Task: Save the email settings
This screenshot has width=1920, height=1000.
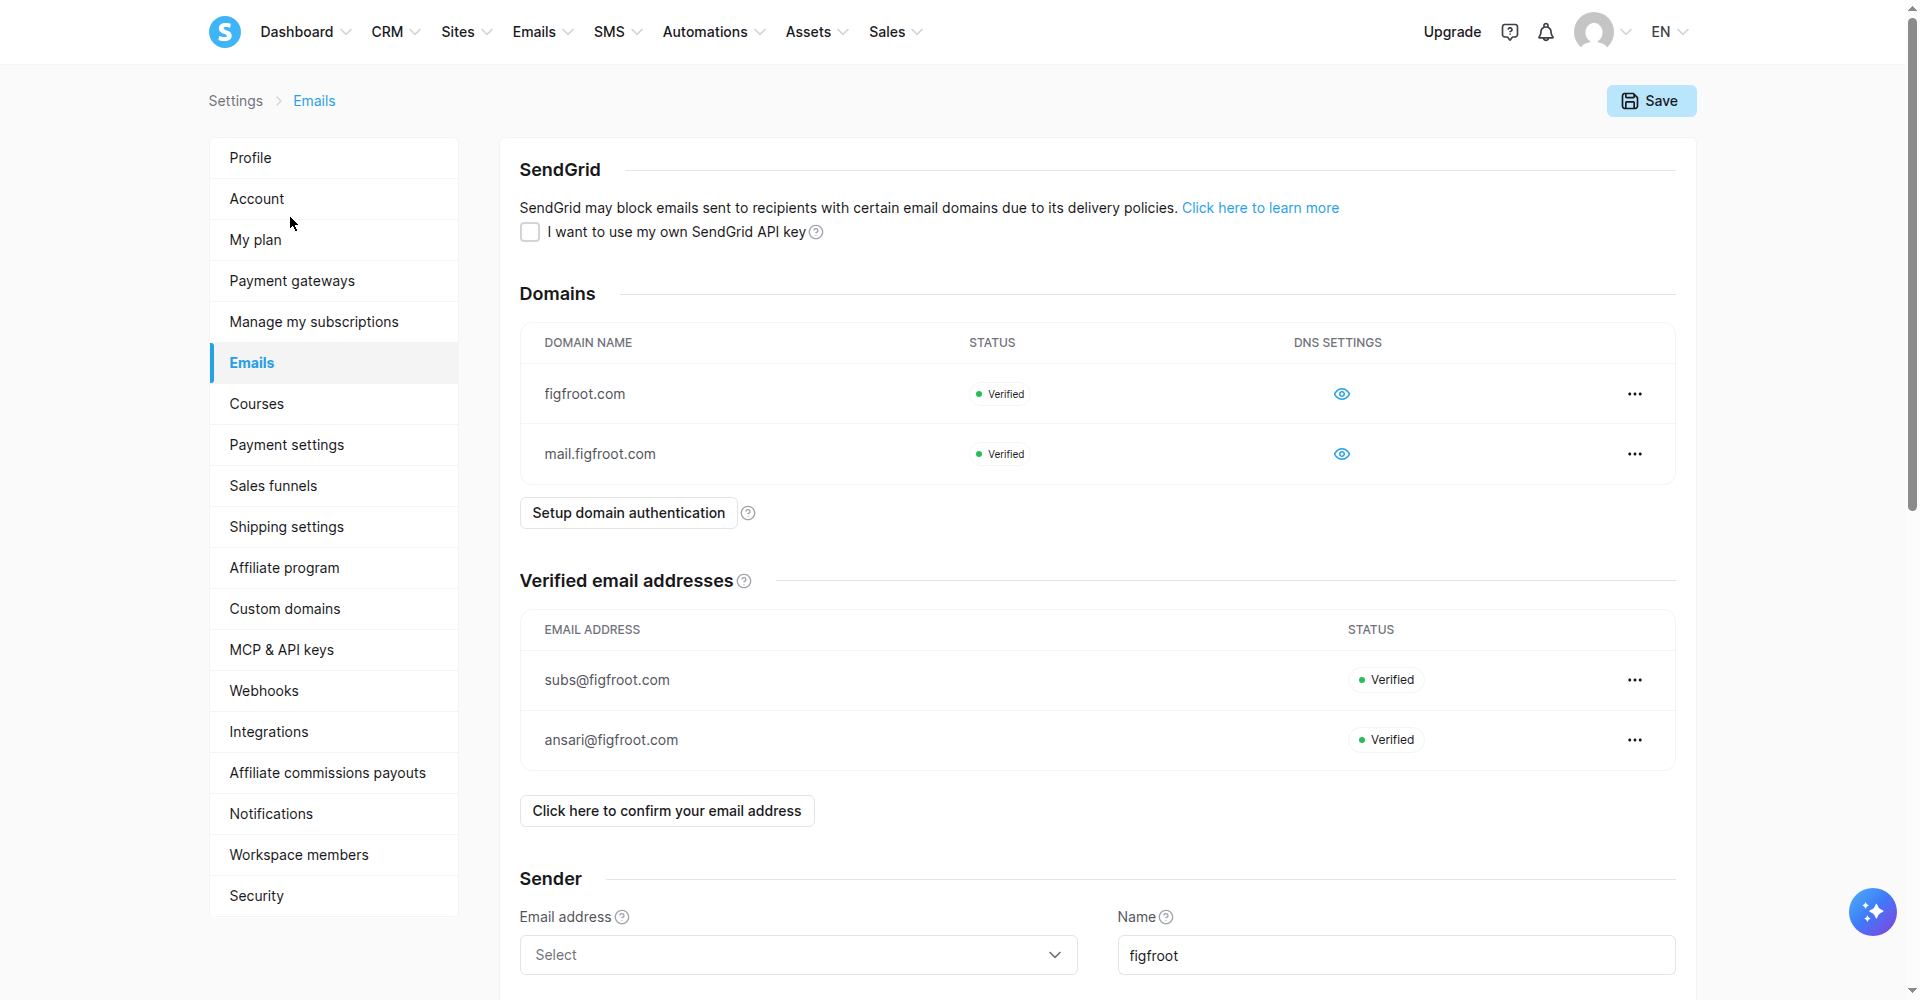Action: [x=1651, y=101]
